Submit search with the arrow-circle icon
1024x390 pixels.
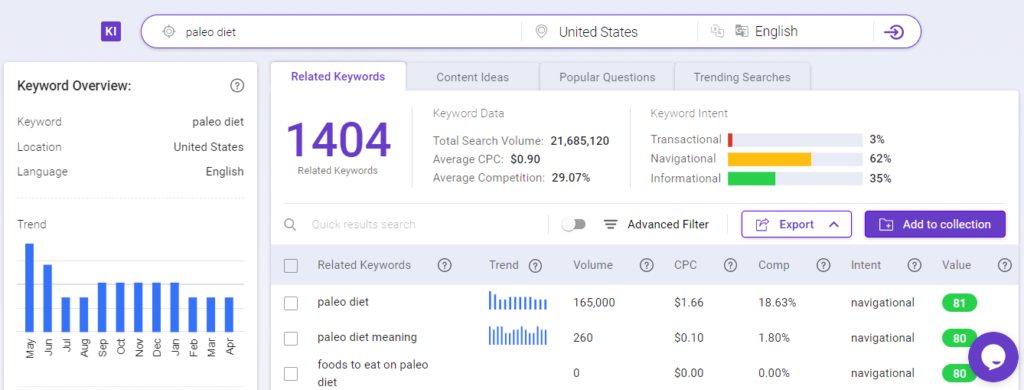tap(893, 32)
